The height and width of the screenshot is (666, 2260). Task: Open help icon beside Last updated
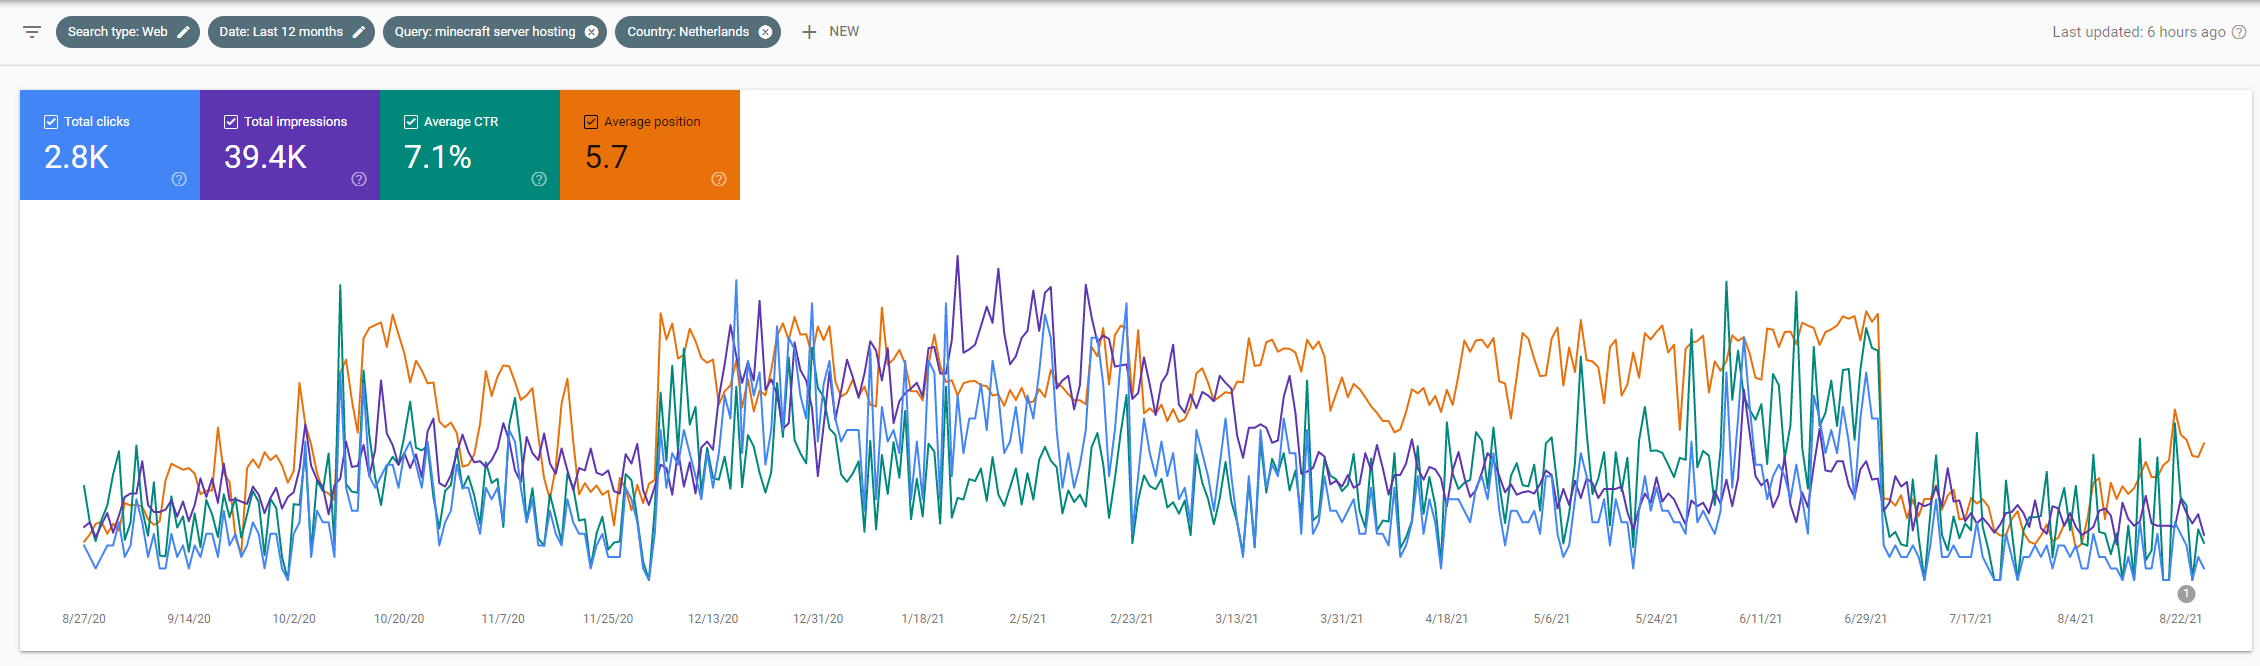[2239, 32]
